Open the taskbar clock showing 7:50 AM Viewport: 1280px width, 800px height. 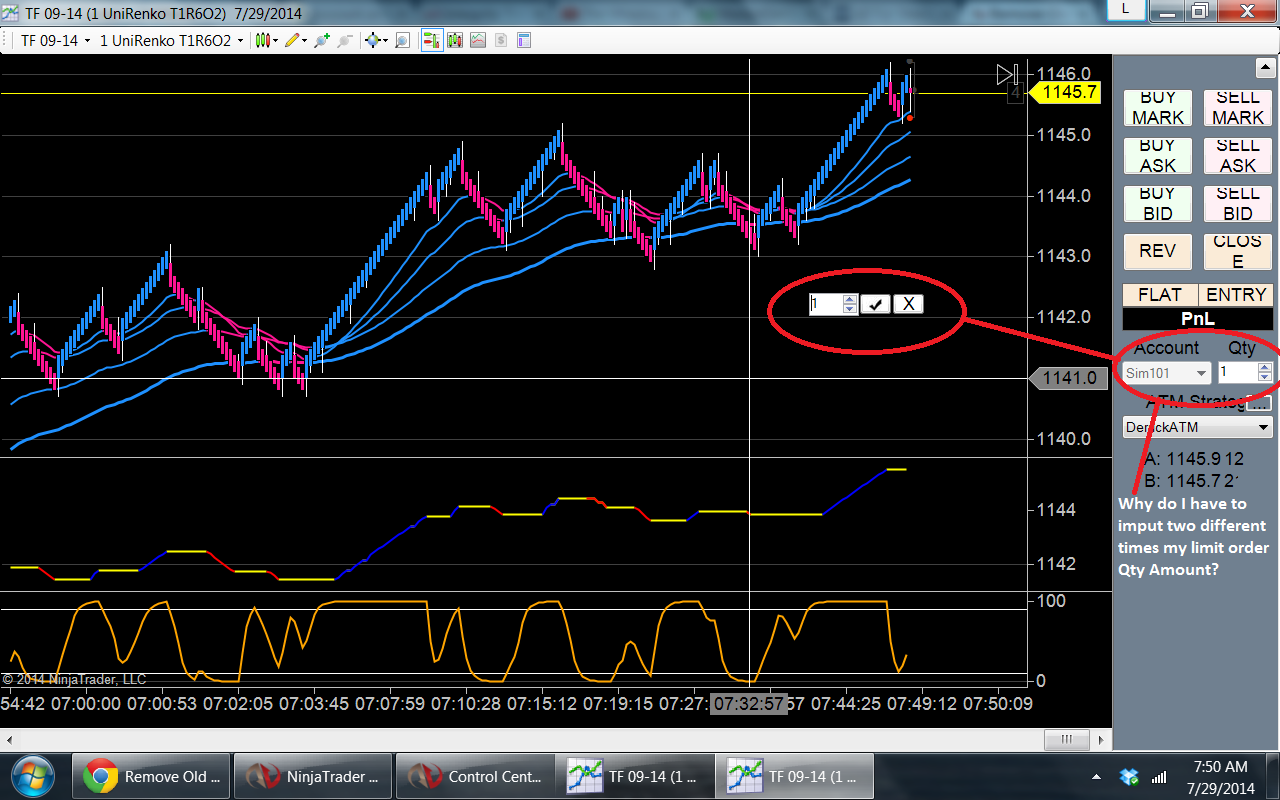click(1220, 776)
